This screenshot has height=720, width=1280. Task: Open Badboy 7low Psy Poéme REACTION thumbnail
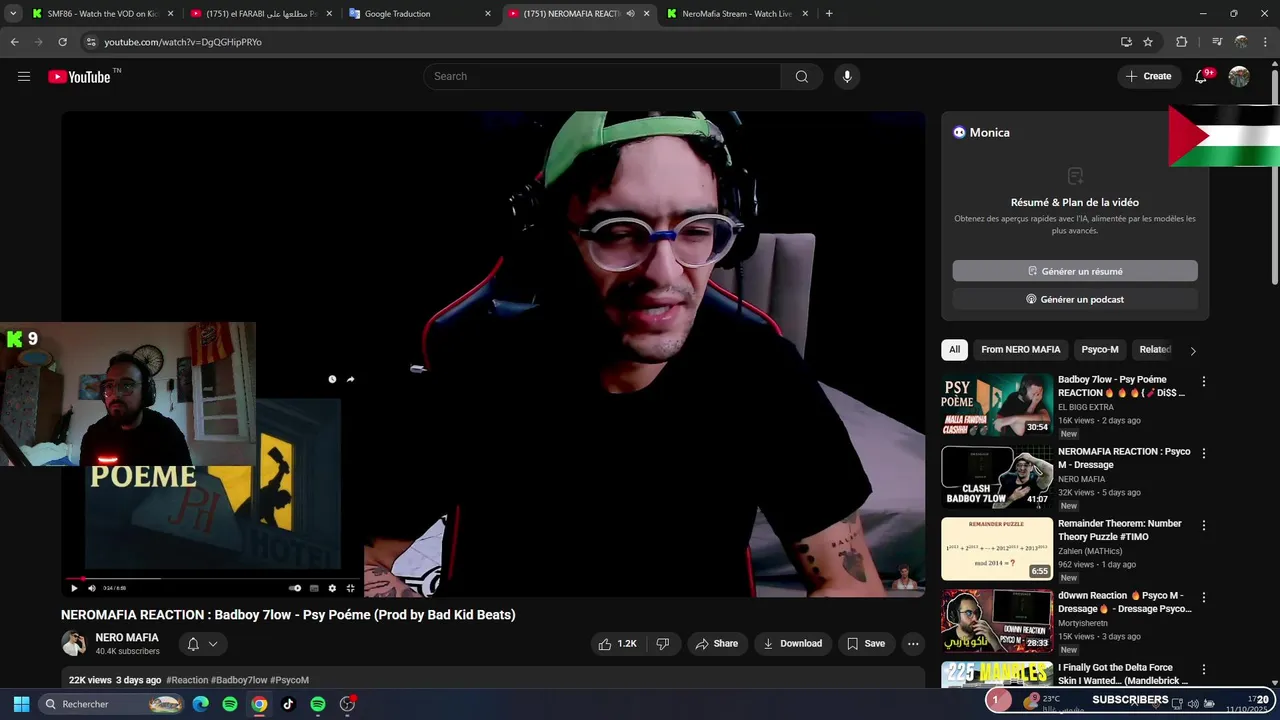click(x=997, y=405)
